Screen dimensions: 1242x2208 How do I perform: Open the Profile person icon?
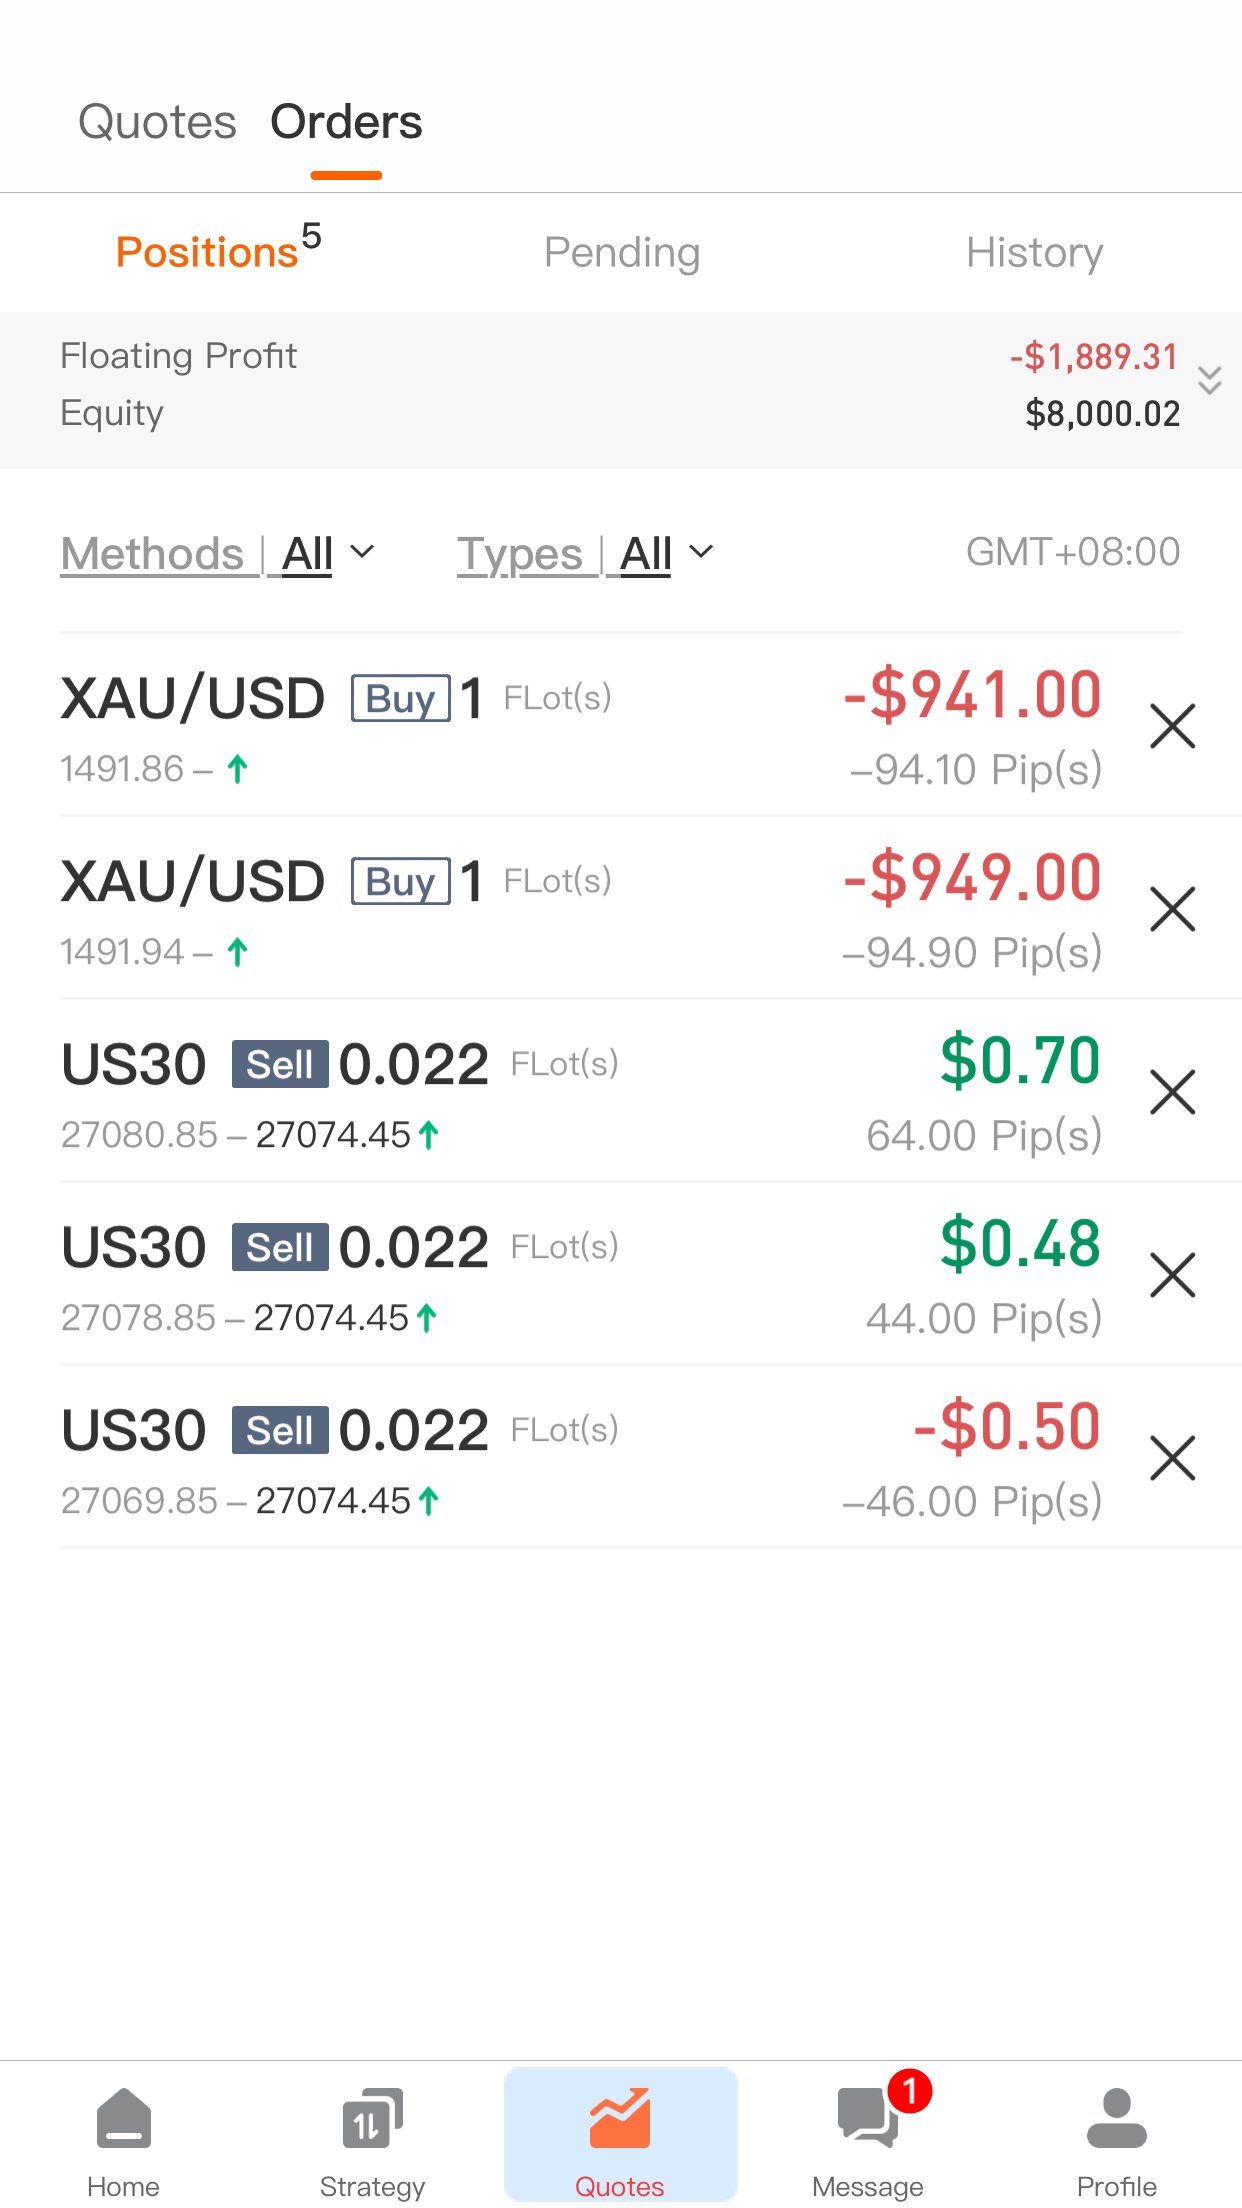[x=1116, y=2117]
